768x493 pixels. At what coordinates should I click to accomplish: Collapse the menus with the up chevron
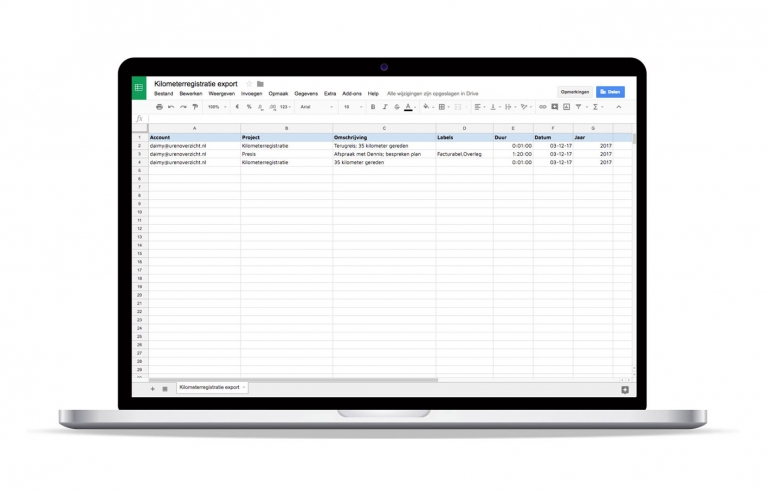[x=619, y=107]
